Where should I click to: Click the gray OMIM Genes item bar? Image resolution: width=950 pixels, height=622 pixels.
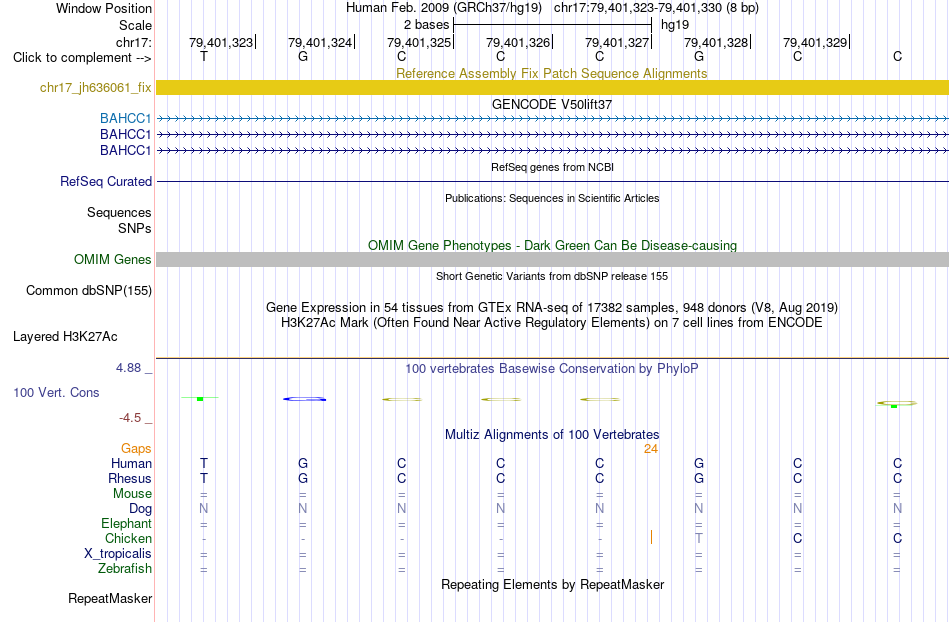point(552,259)
